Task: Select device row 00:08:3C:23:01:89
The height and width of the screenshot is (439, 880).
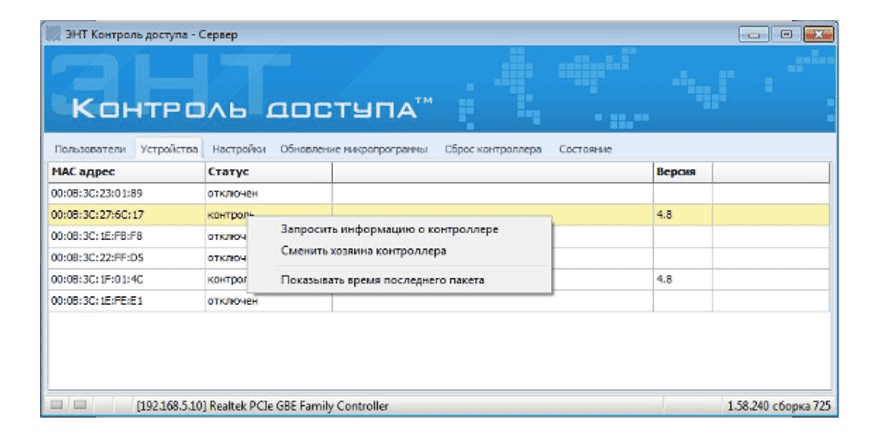Action: tap(97, 193)
